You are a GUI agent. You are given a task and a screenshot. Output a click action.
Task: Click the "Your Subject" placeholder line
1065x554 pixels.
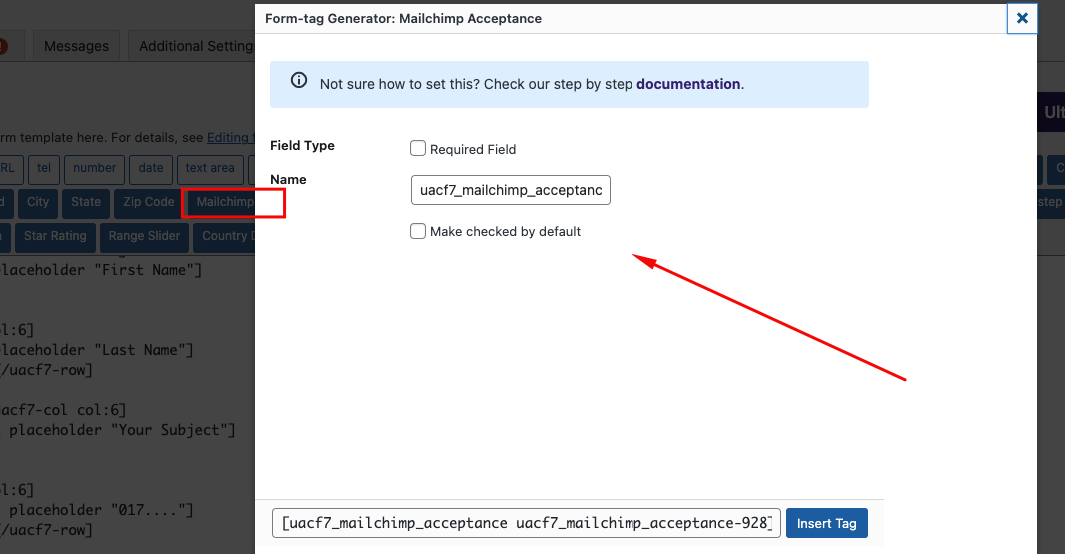[118, 430]
